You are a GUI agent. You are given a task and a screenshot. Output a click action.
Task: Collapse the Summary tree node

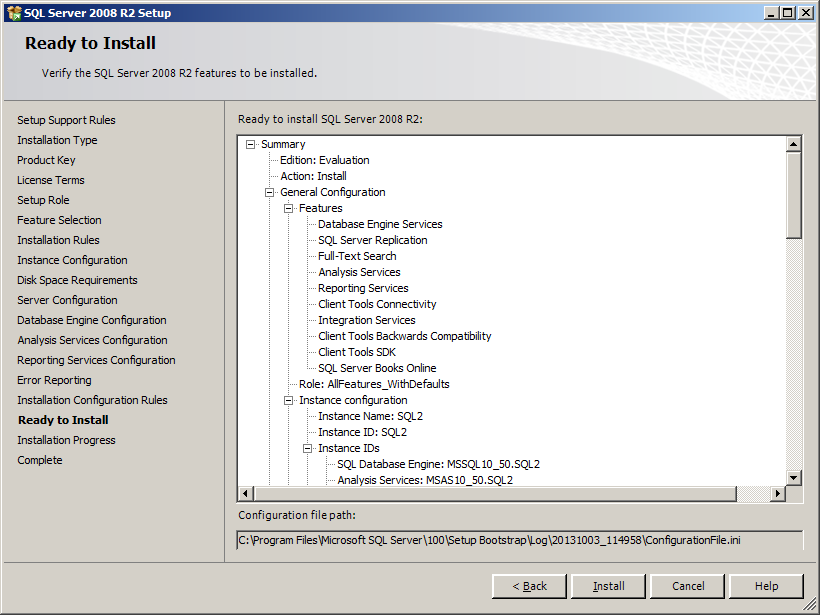point(250,144)
